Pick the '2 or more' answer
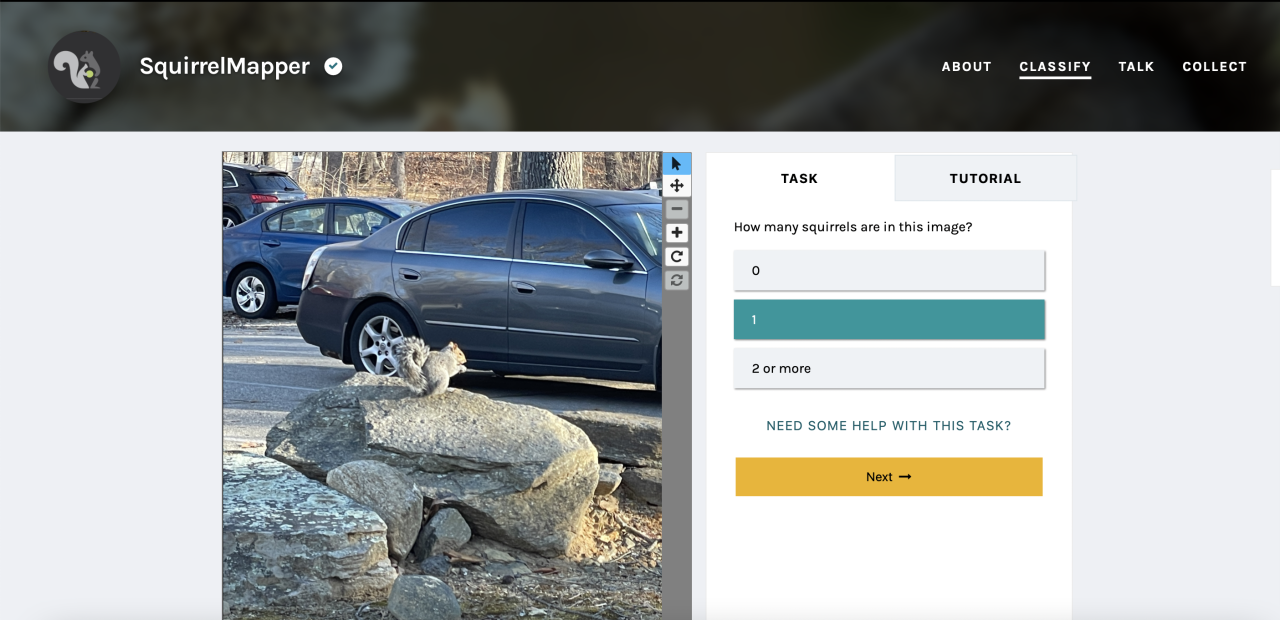 pos(889,369)
